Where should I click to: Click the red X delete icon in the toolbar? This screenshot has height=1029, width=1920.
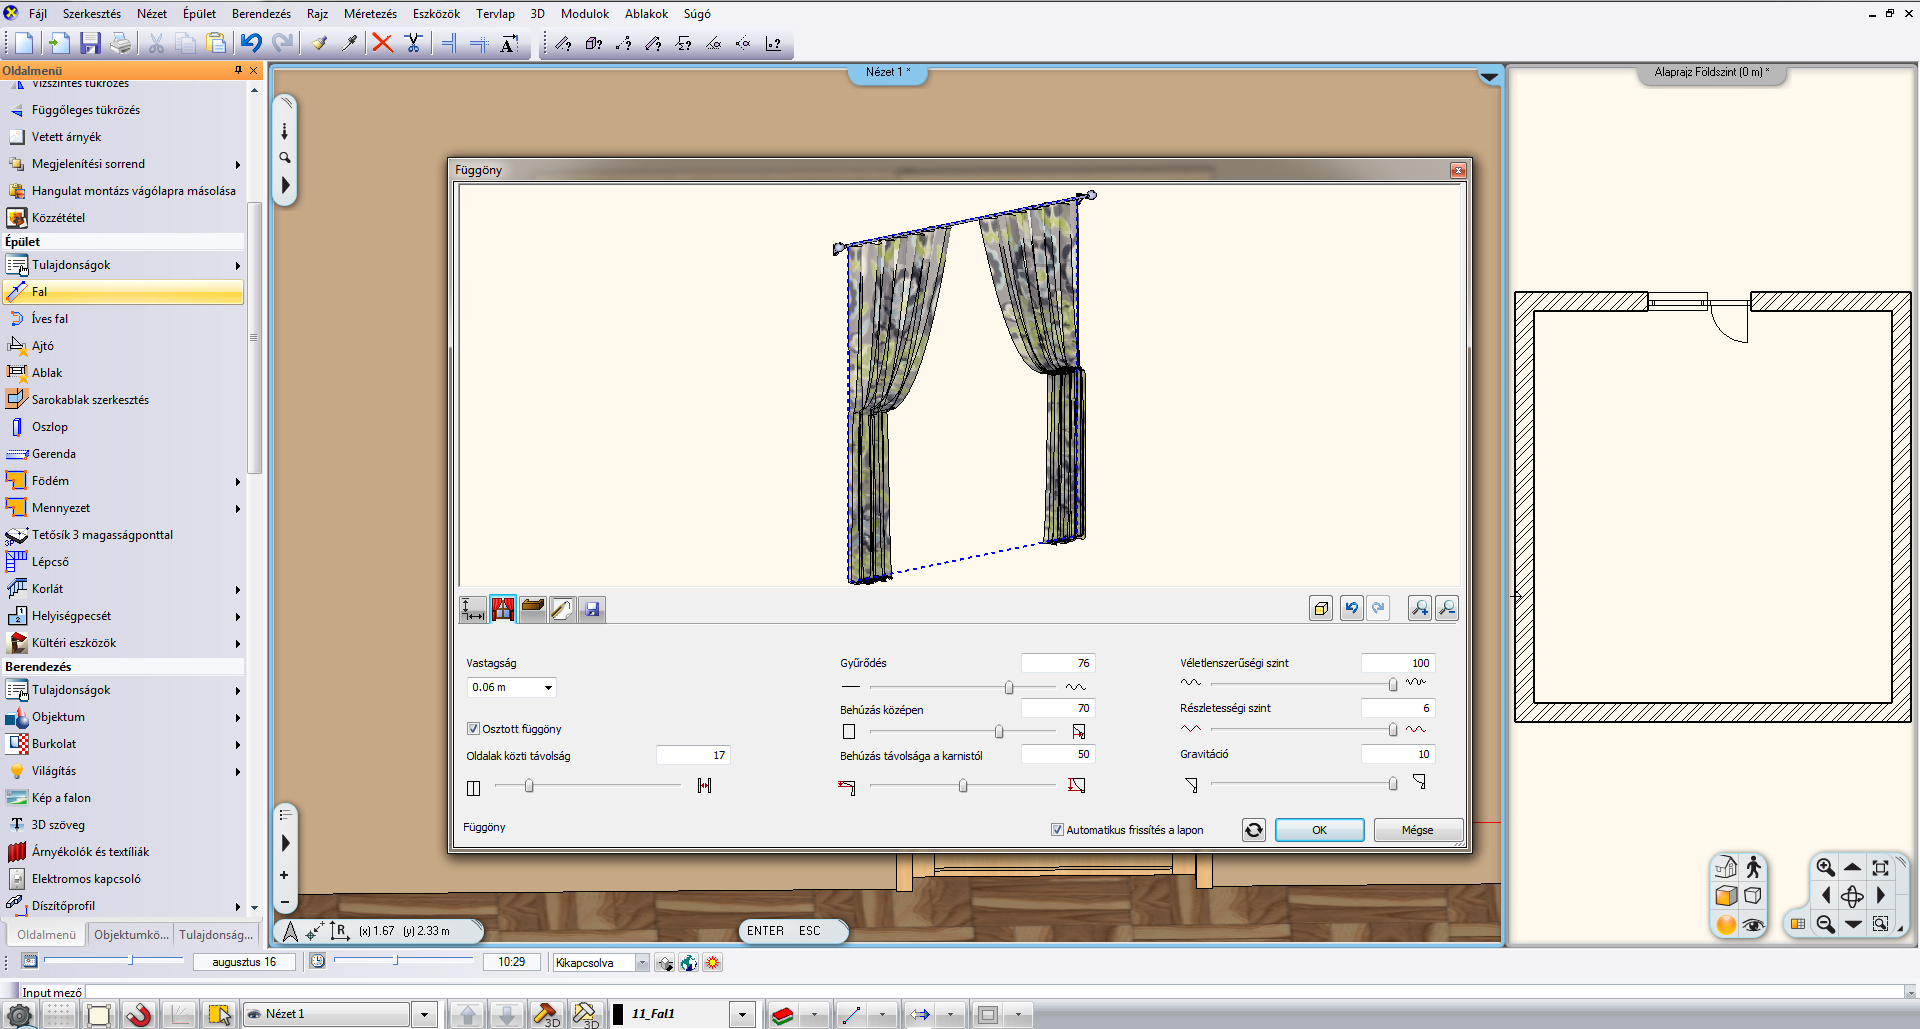pyautogui.click(x=382, y=43)
